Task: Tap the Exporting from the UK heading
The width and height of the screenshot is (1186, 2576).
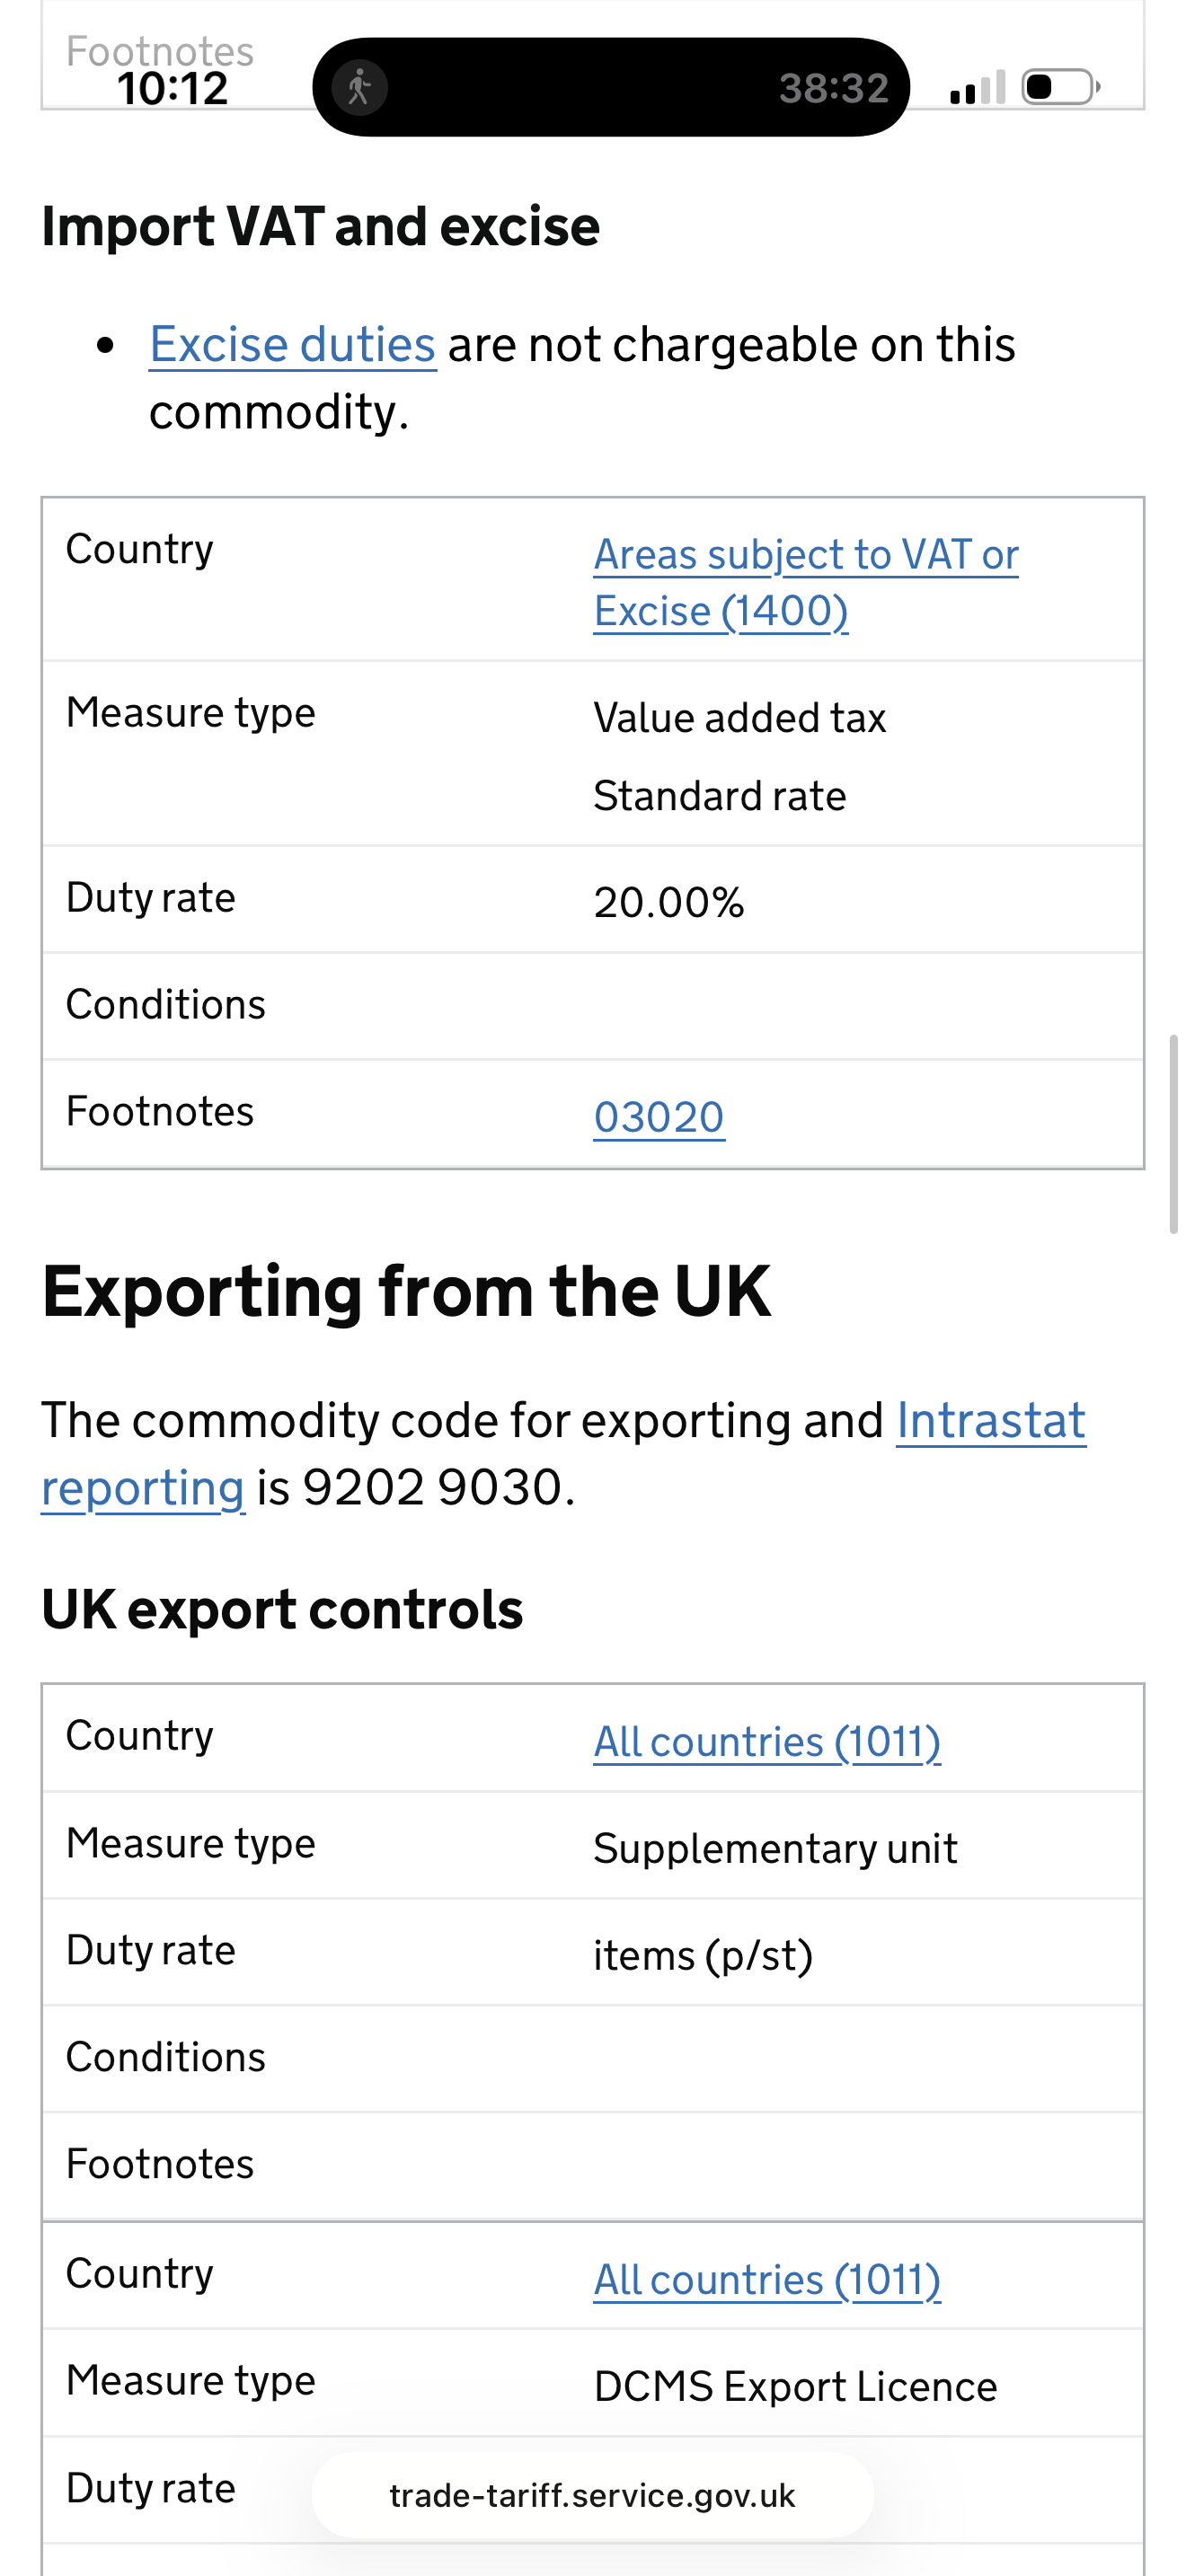Action: 406,1291
